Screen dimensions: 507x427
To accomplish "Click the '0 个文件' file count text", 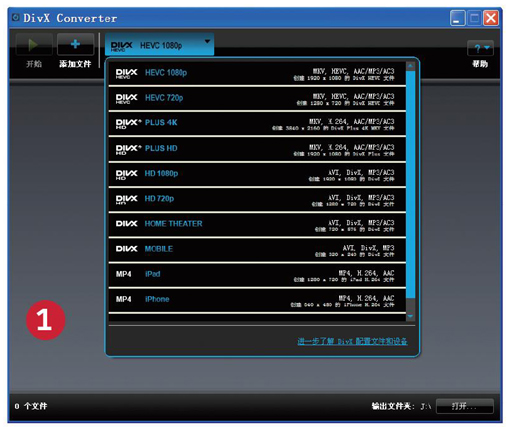I will pos(31,406).
